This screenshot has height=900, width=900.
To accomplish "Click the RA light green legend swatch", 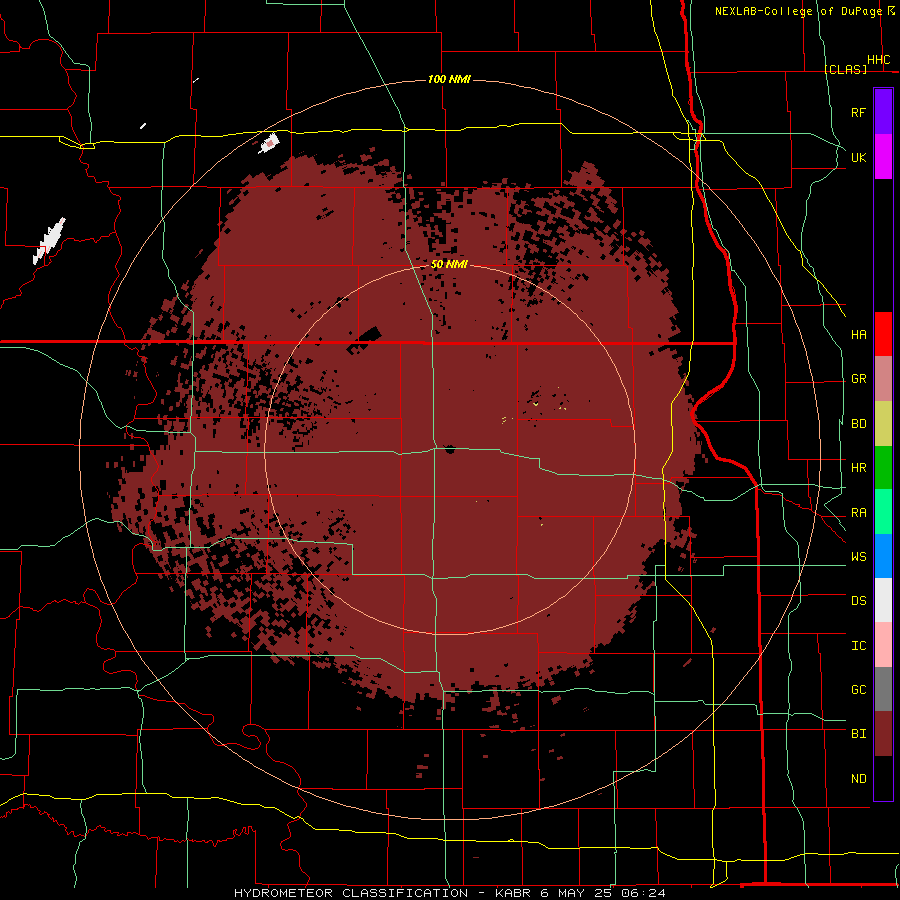I will tap(883, 512).
